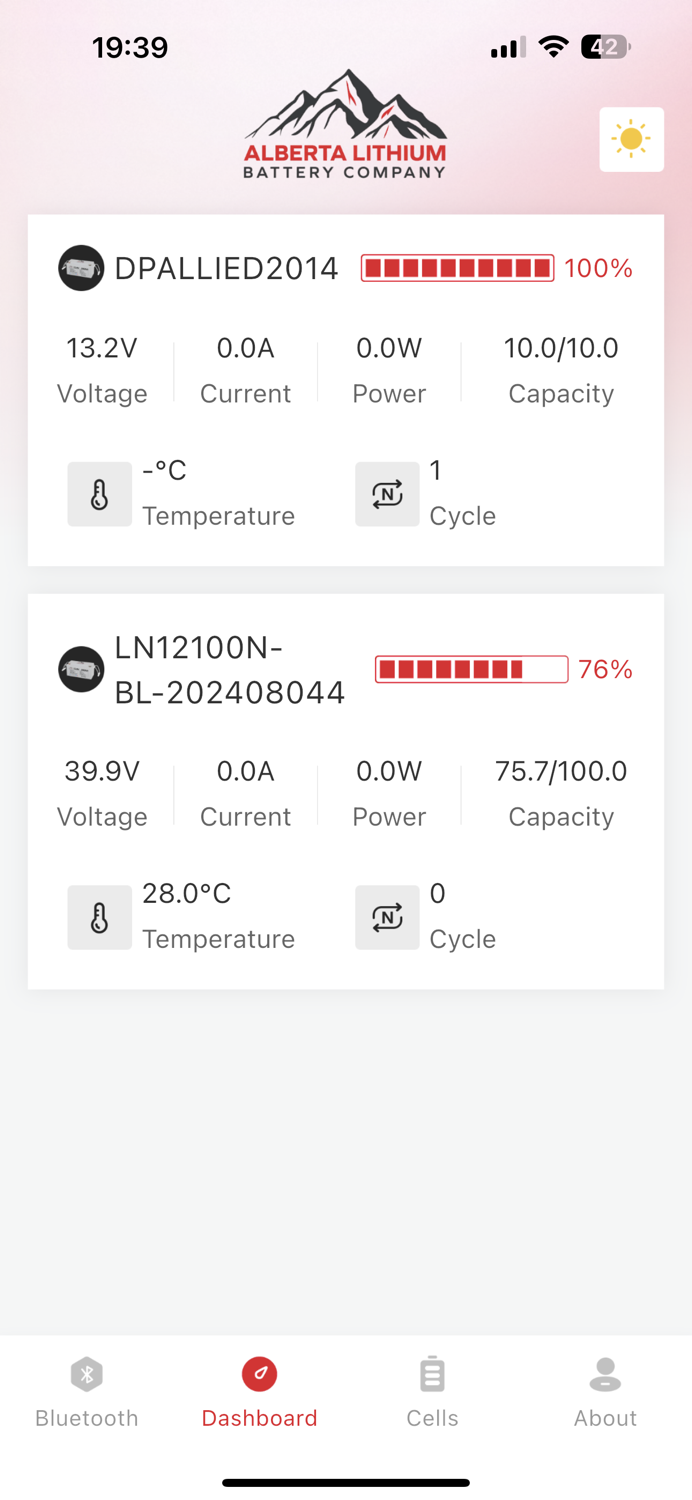
Task: Tap the battery avatar for LN12100N-BL-202408044
Action: coord(81,668)
